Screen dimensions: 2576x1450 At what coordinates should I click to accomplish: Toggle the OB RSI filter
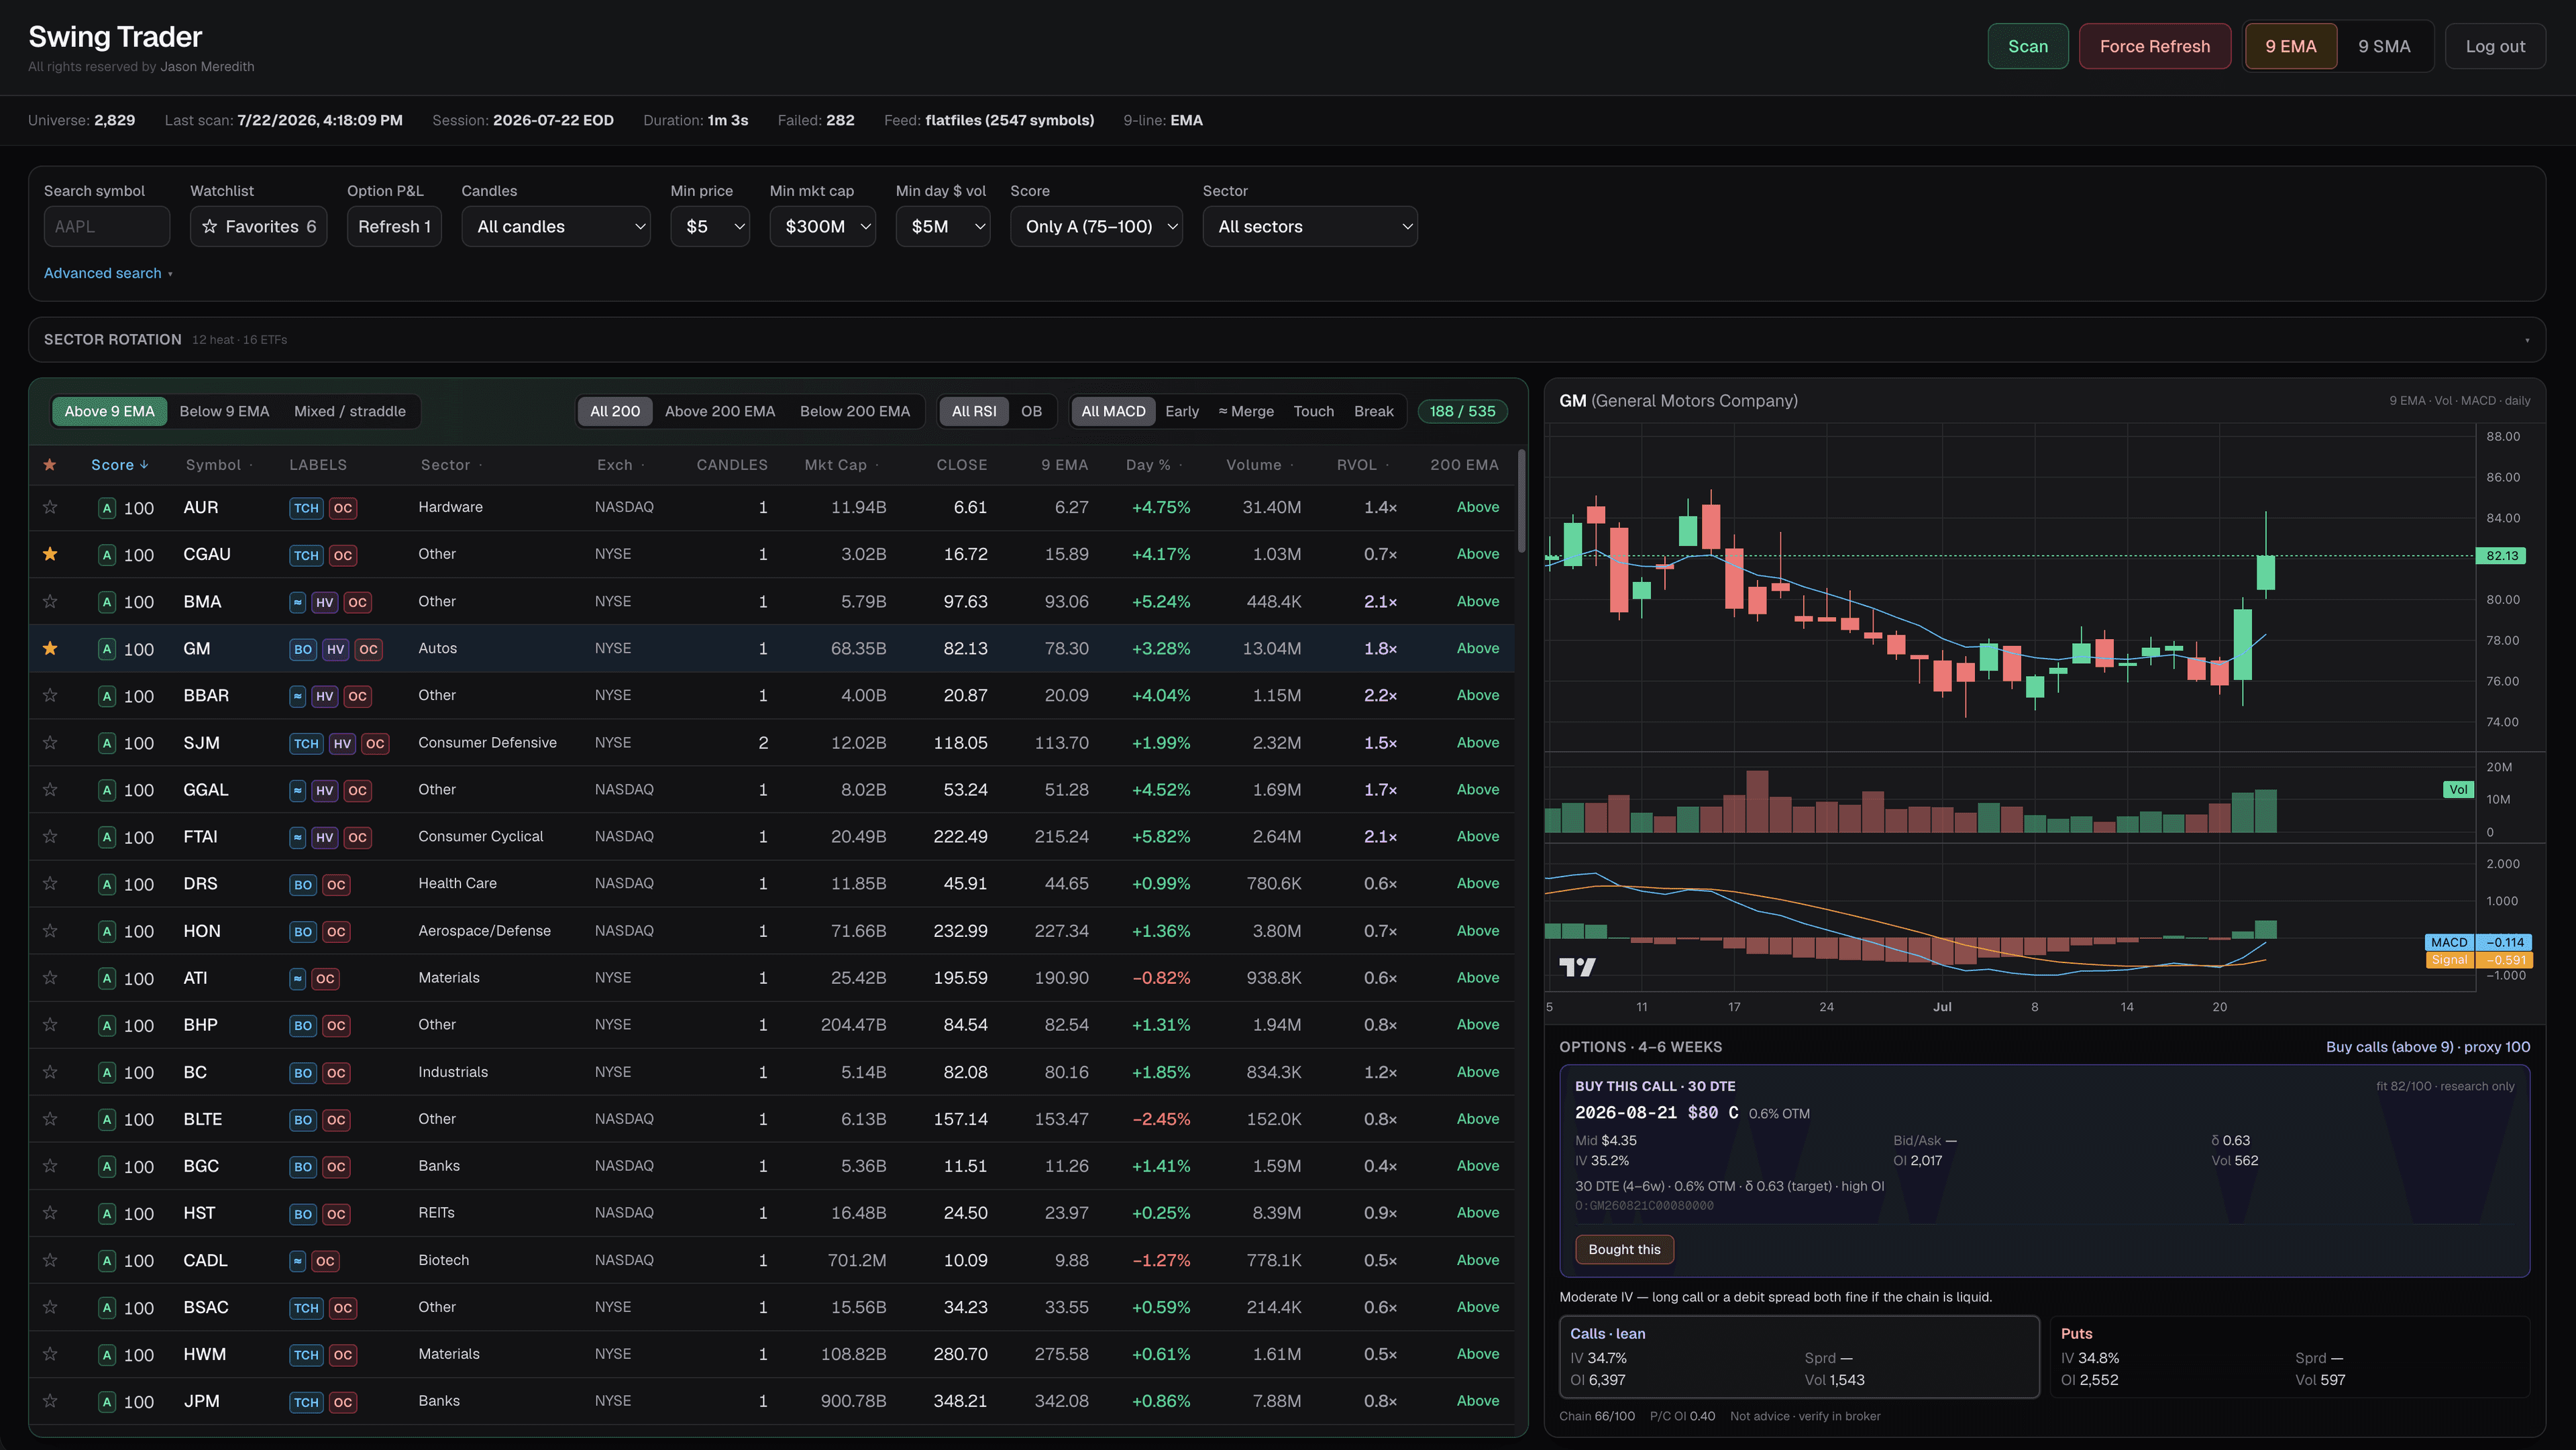[1031, 411]
